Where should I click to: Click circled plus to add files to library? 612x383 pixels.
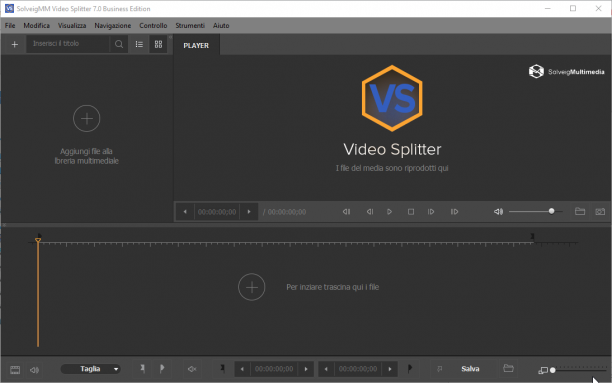click(86, 118)
